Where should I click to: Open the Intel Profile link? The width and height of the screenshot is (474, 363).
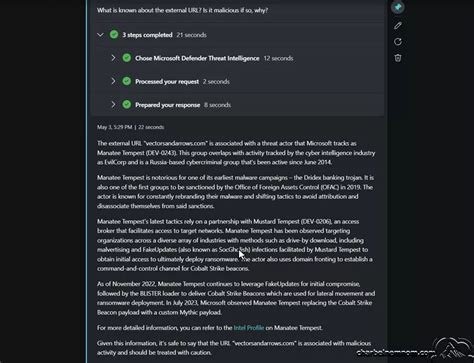(x=249, y=328)
